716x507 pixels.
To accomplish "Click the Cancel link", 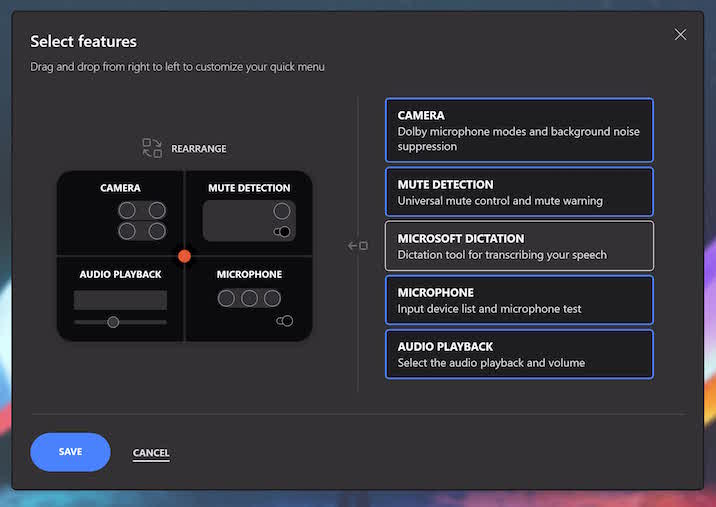I will tap(151, 453).
